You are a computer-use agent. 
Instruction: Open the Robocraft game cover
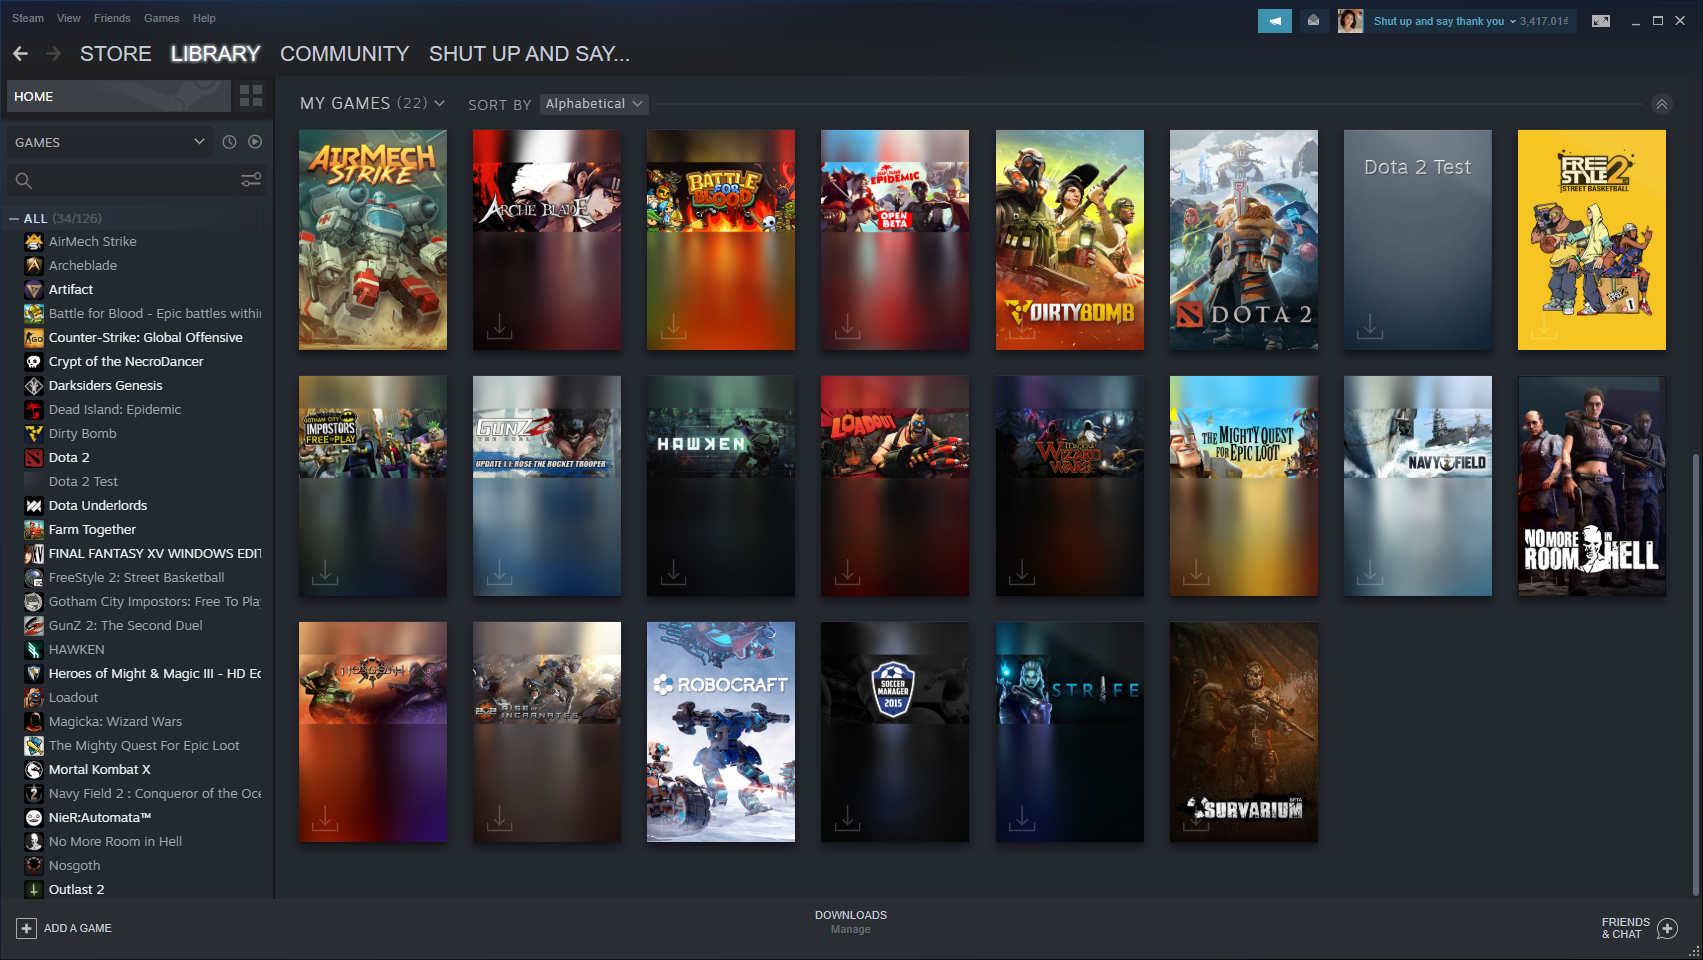tap(720, 732)
